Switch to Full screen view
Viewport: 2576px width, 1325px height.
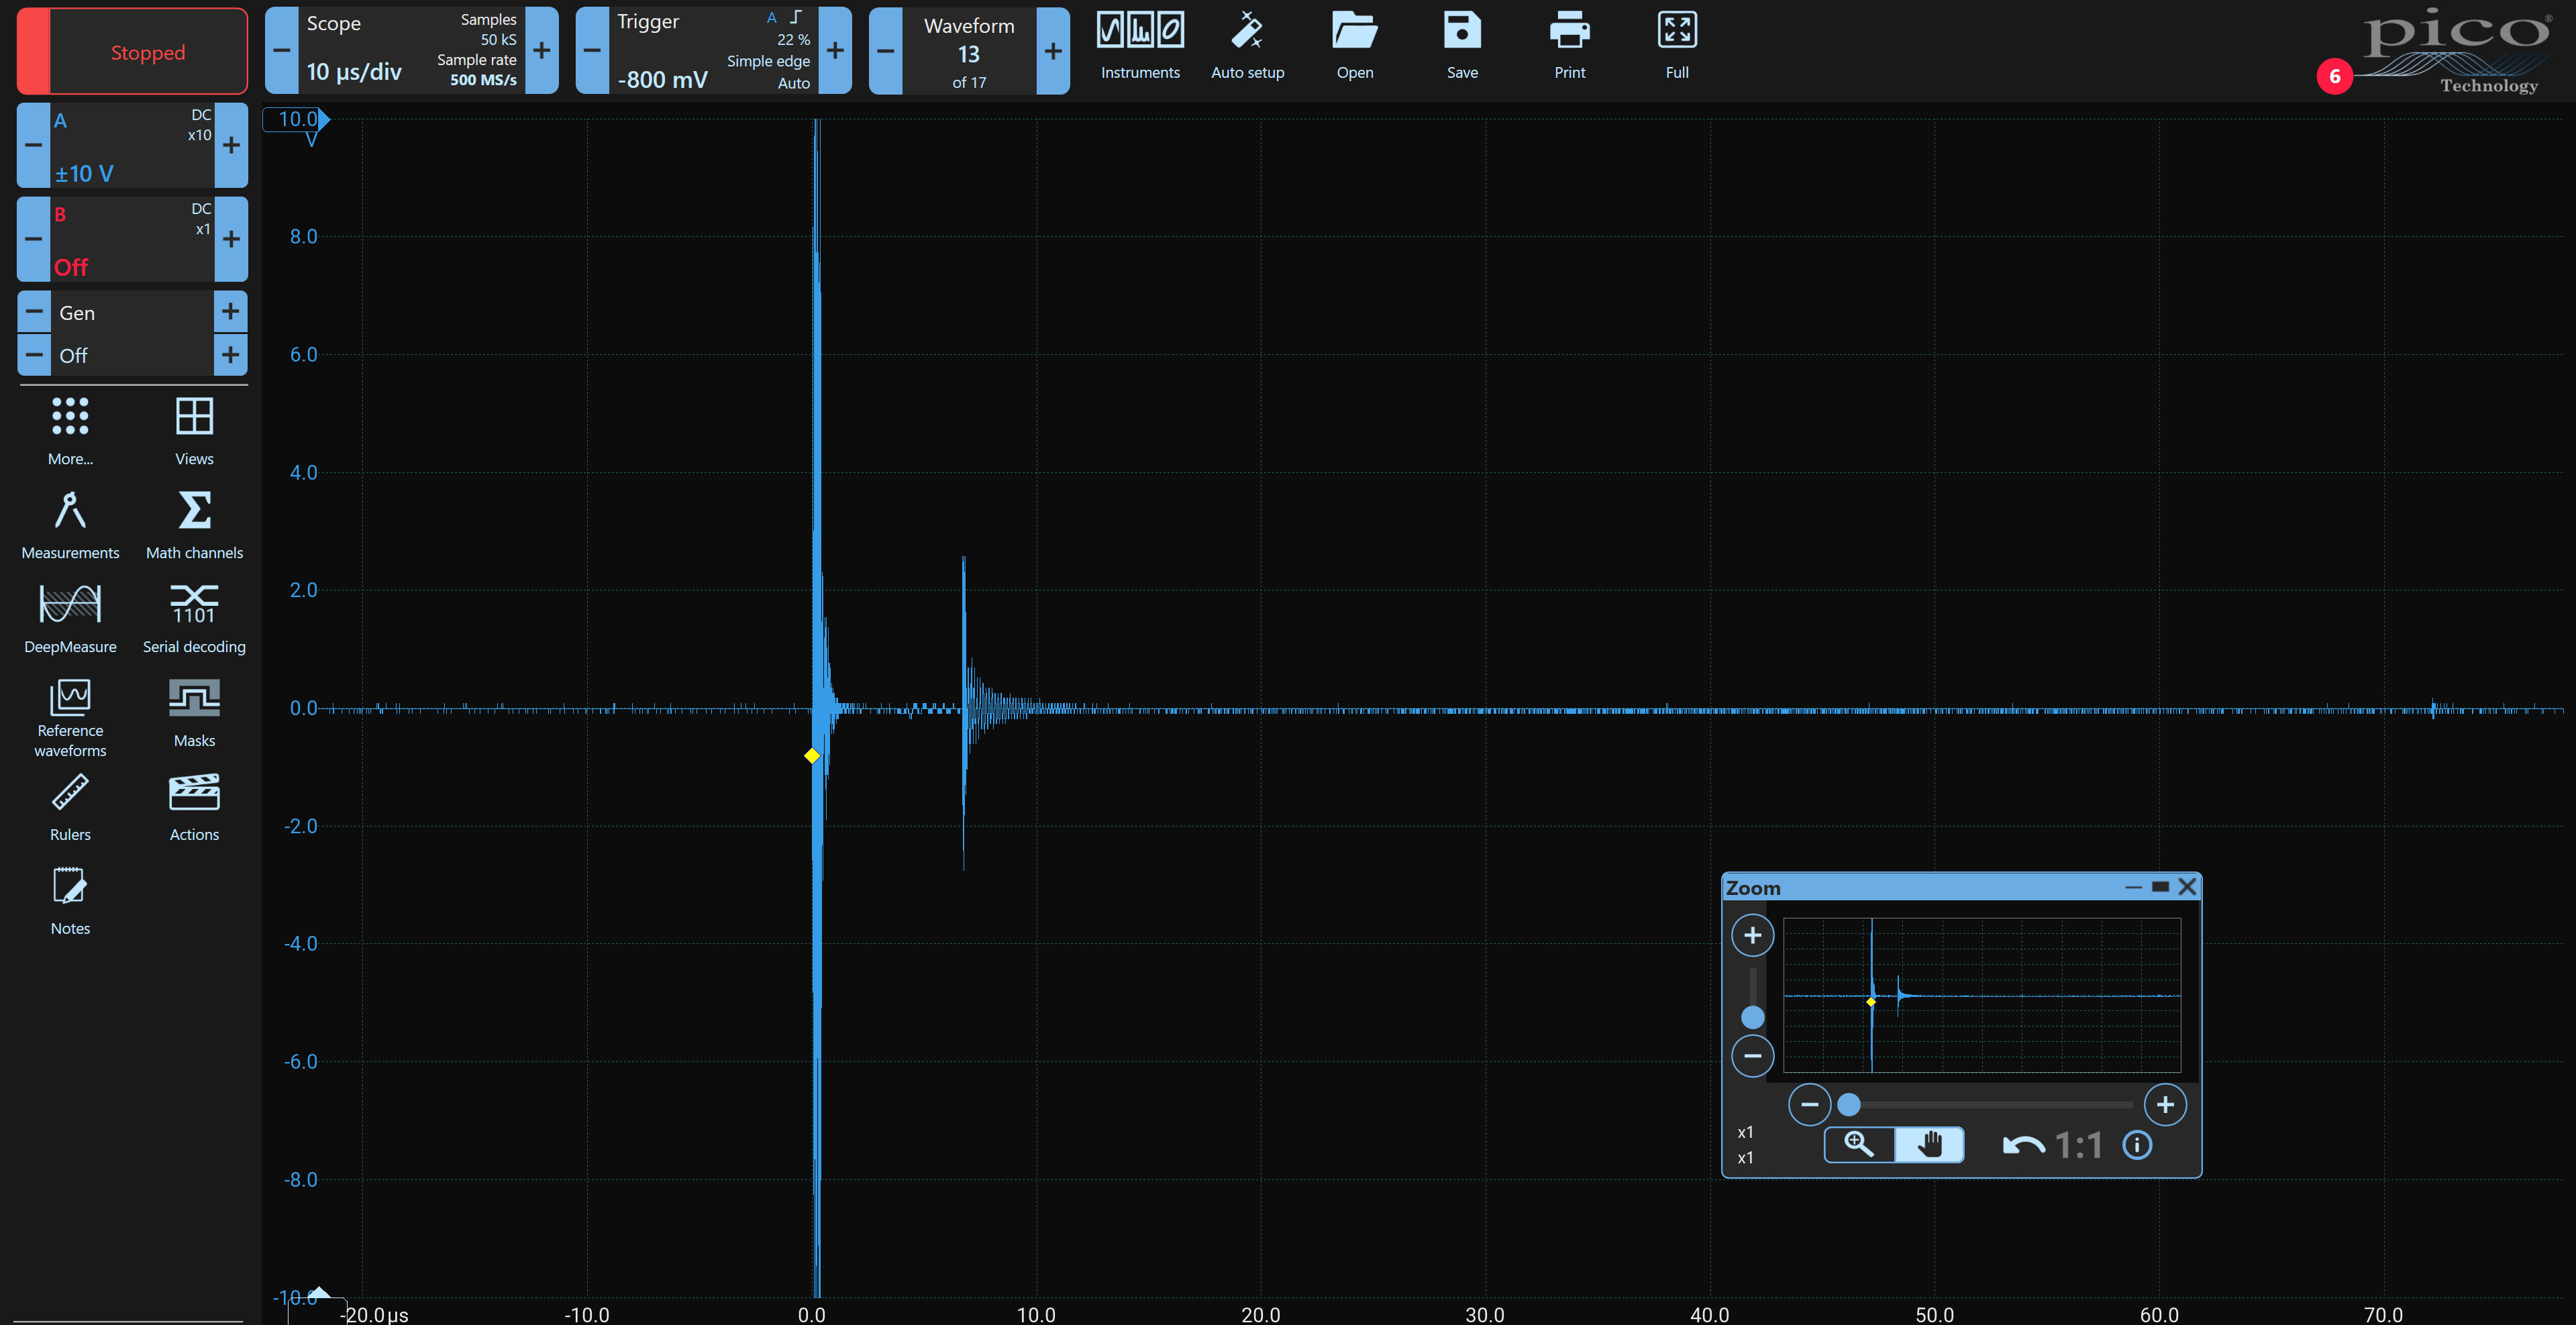(x=1677, y=46)
